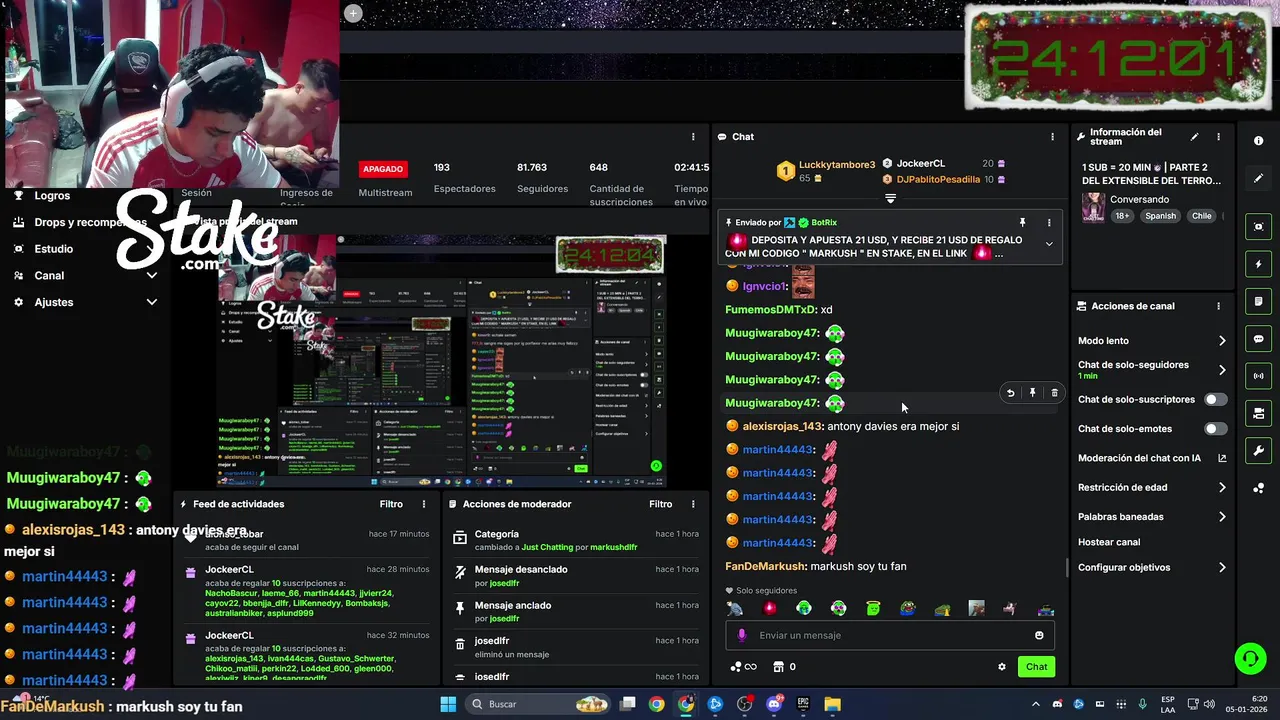Open Acciones de canal three-dot menu
1280x720 pixels.
[1218, 306]
